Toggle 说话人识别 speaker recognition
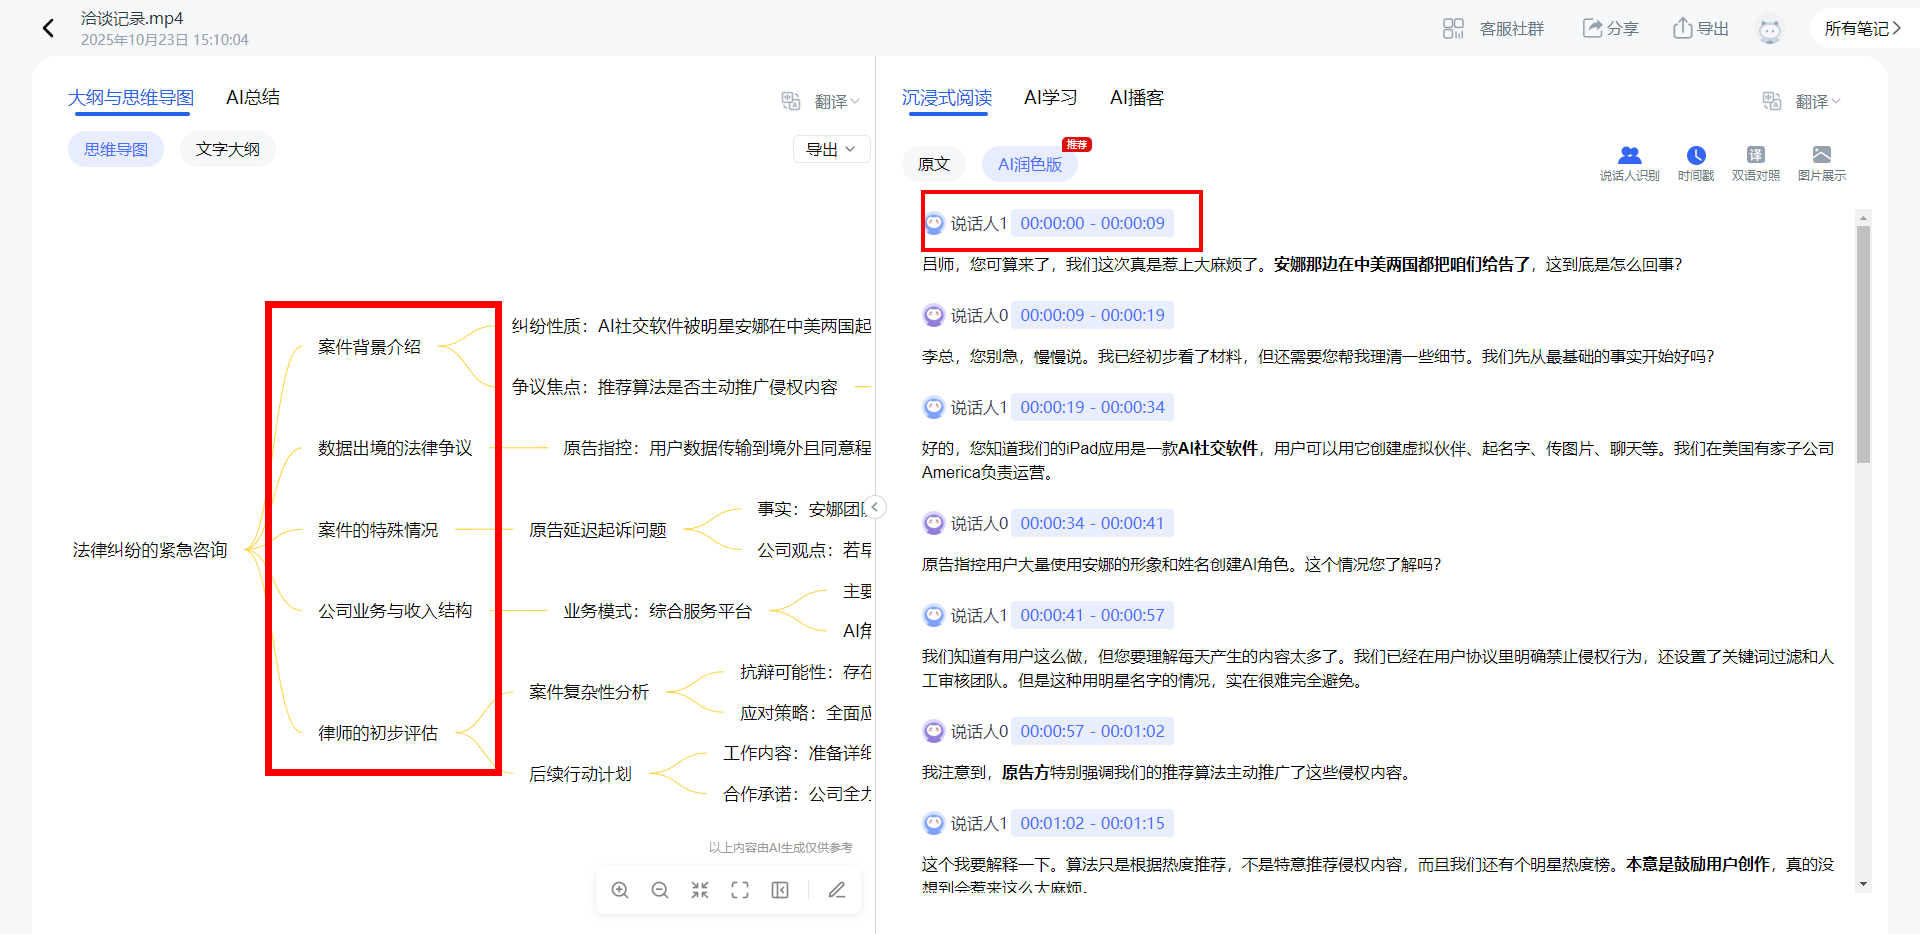Screen dimensions: 1920x934 pyautogui.click(x=1629, y=162)
